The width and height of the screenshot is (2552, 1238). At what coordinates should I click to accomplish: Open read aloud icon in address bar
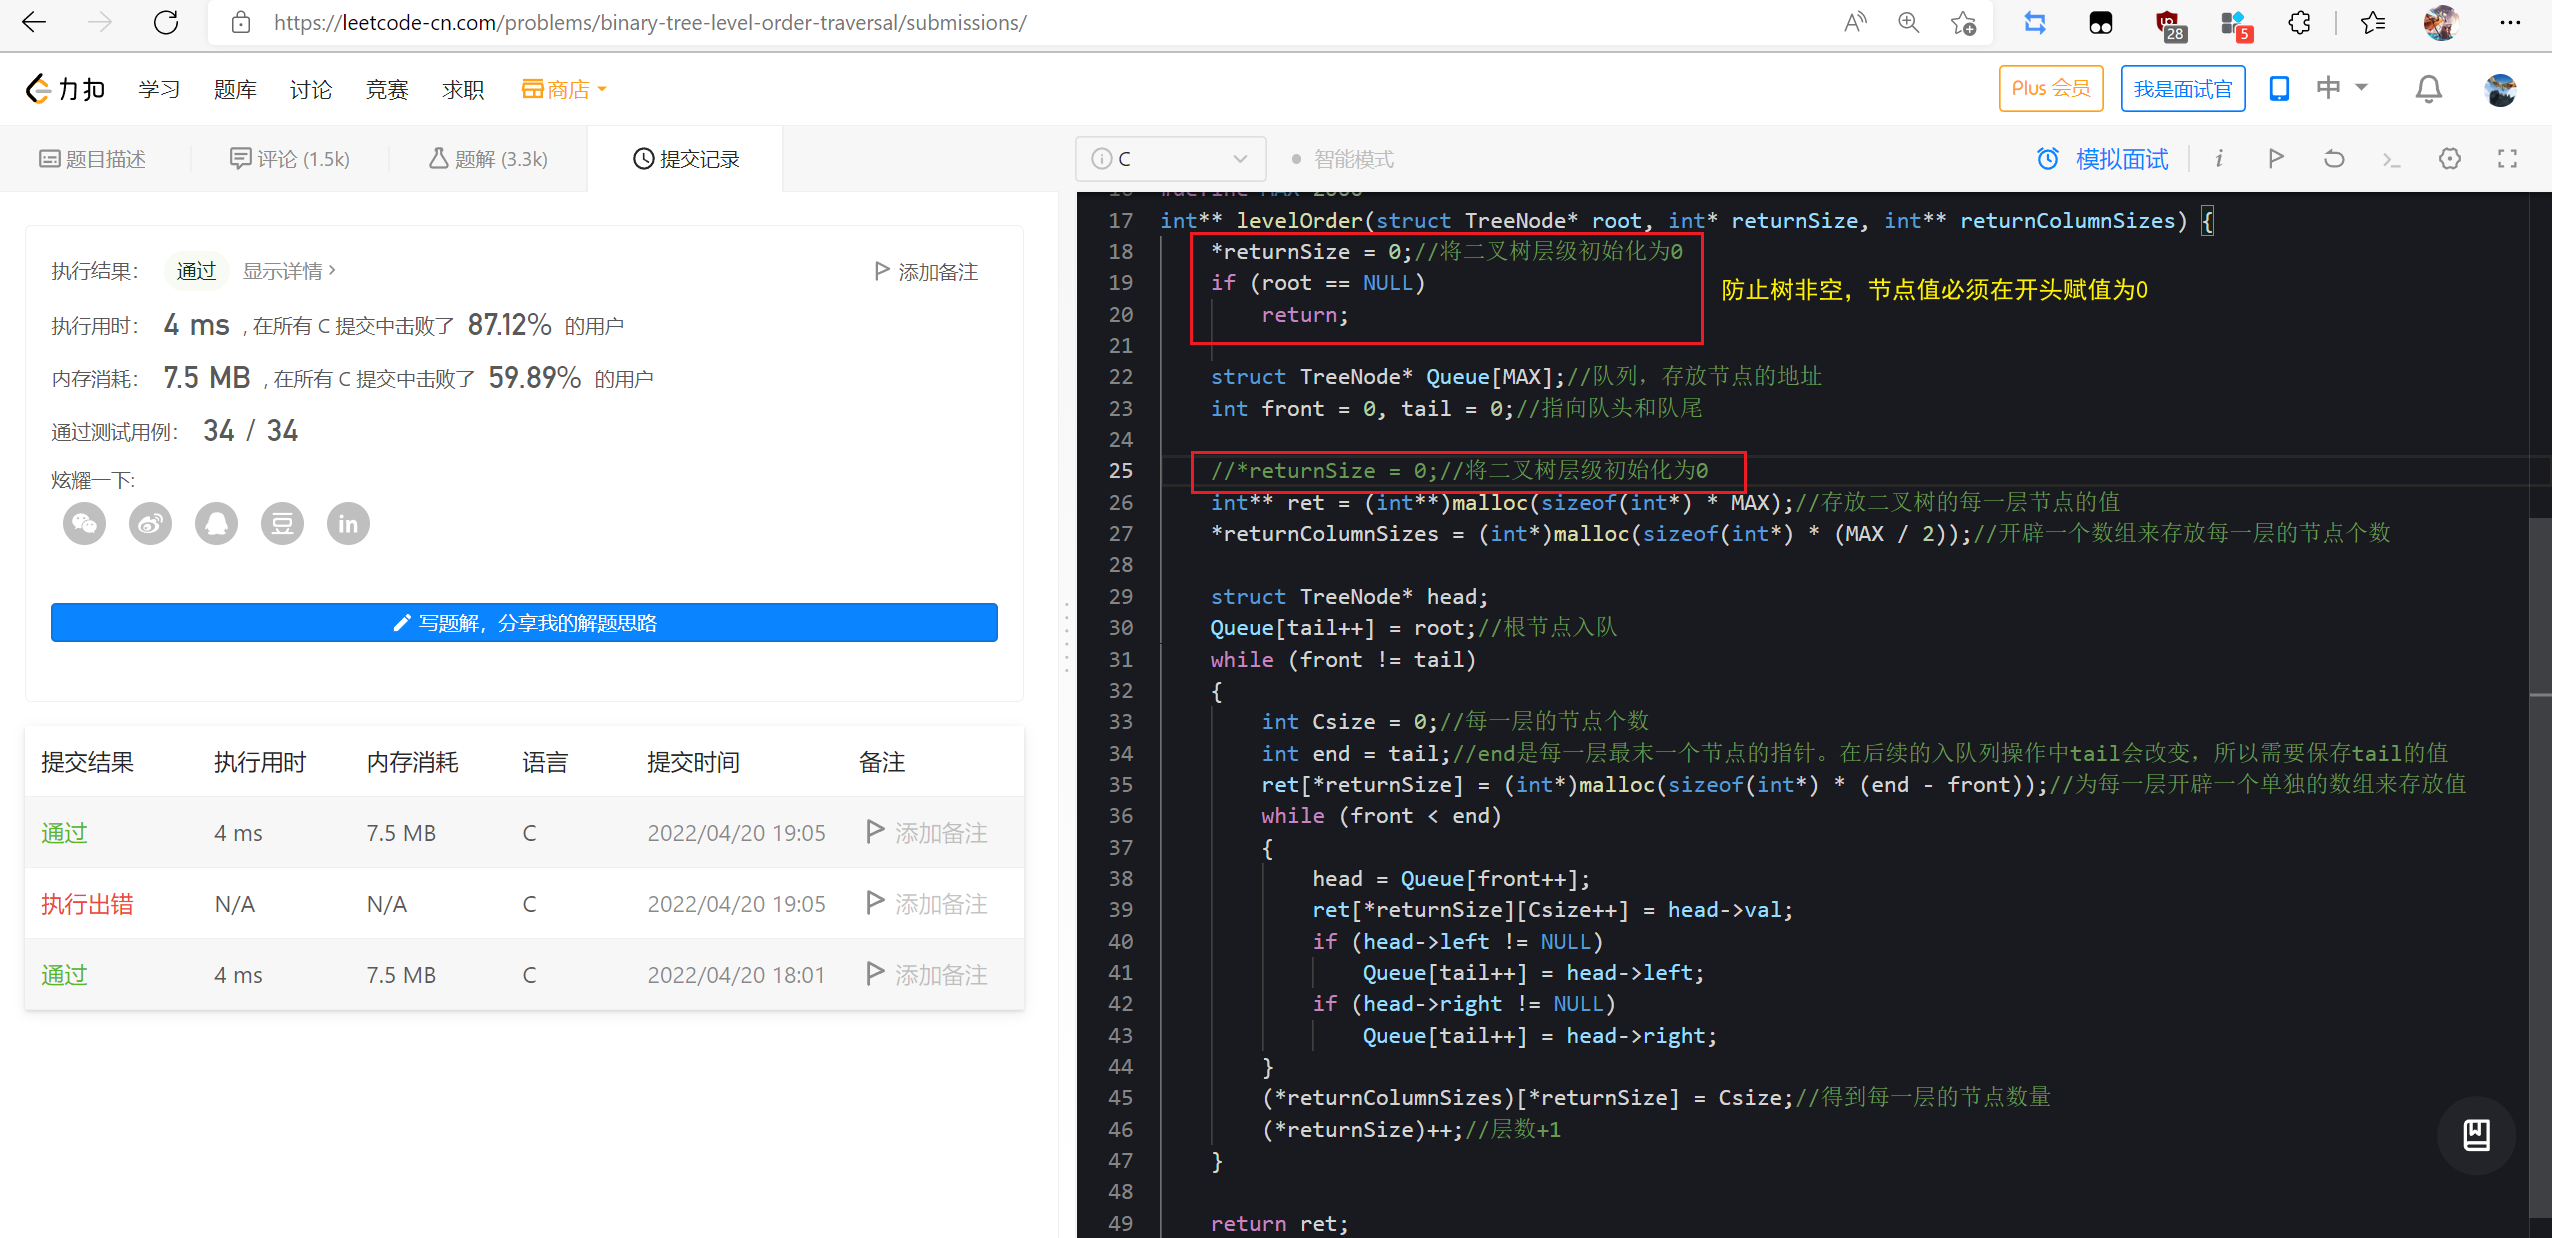tap(1855, 22)
